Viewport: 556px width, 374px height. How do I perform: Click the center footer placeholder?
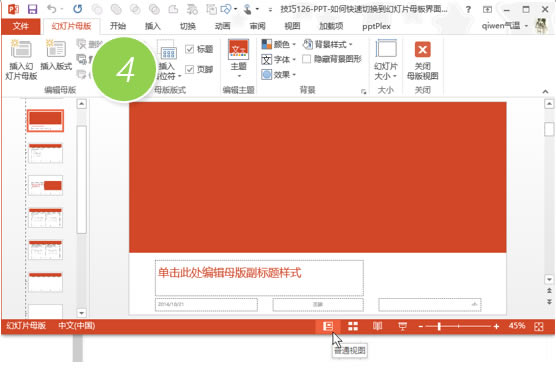point(318,305)
